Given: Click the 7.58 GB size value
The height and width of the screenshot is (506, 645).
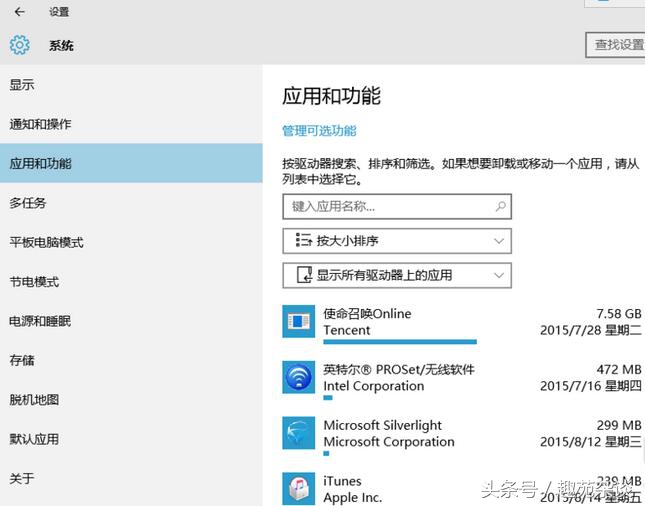Looking at the screenshot, I should pos(619,314).
